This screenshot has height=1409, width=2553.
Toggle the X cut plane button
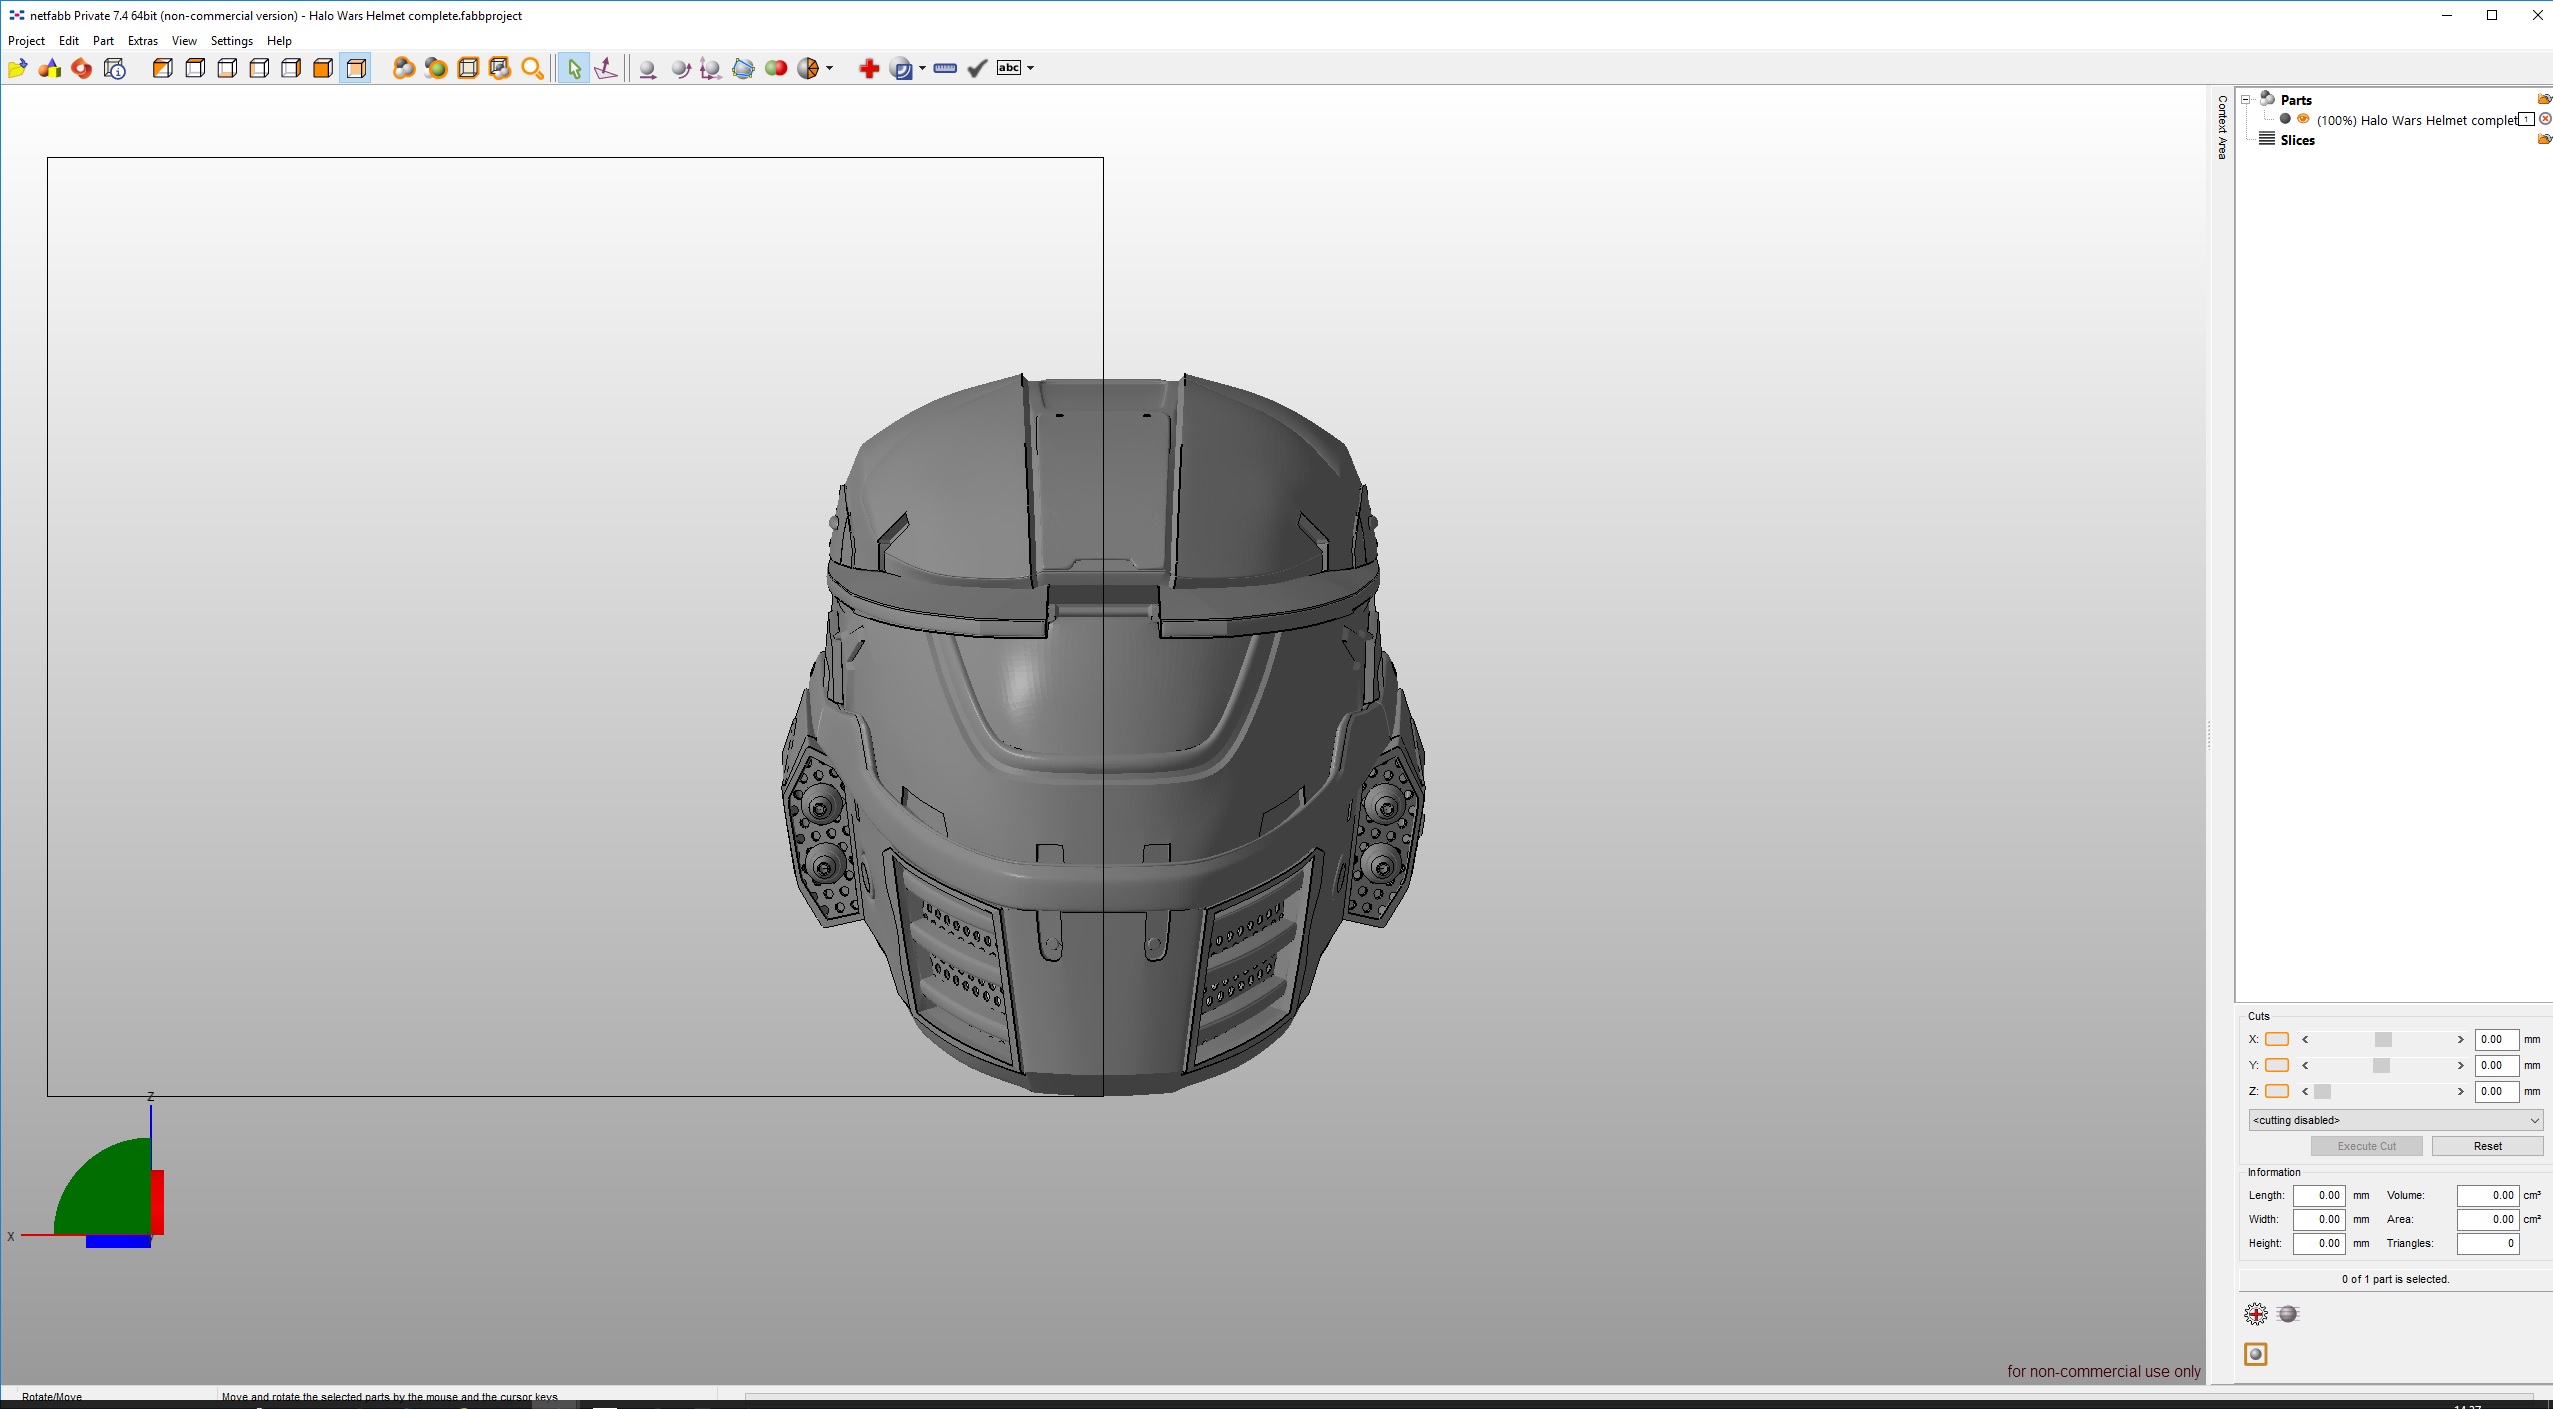point(2277,1039)
